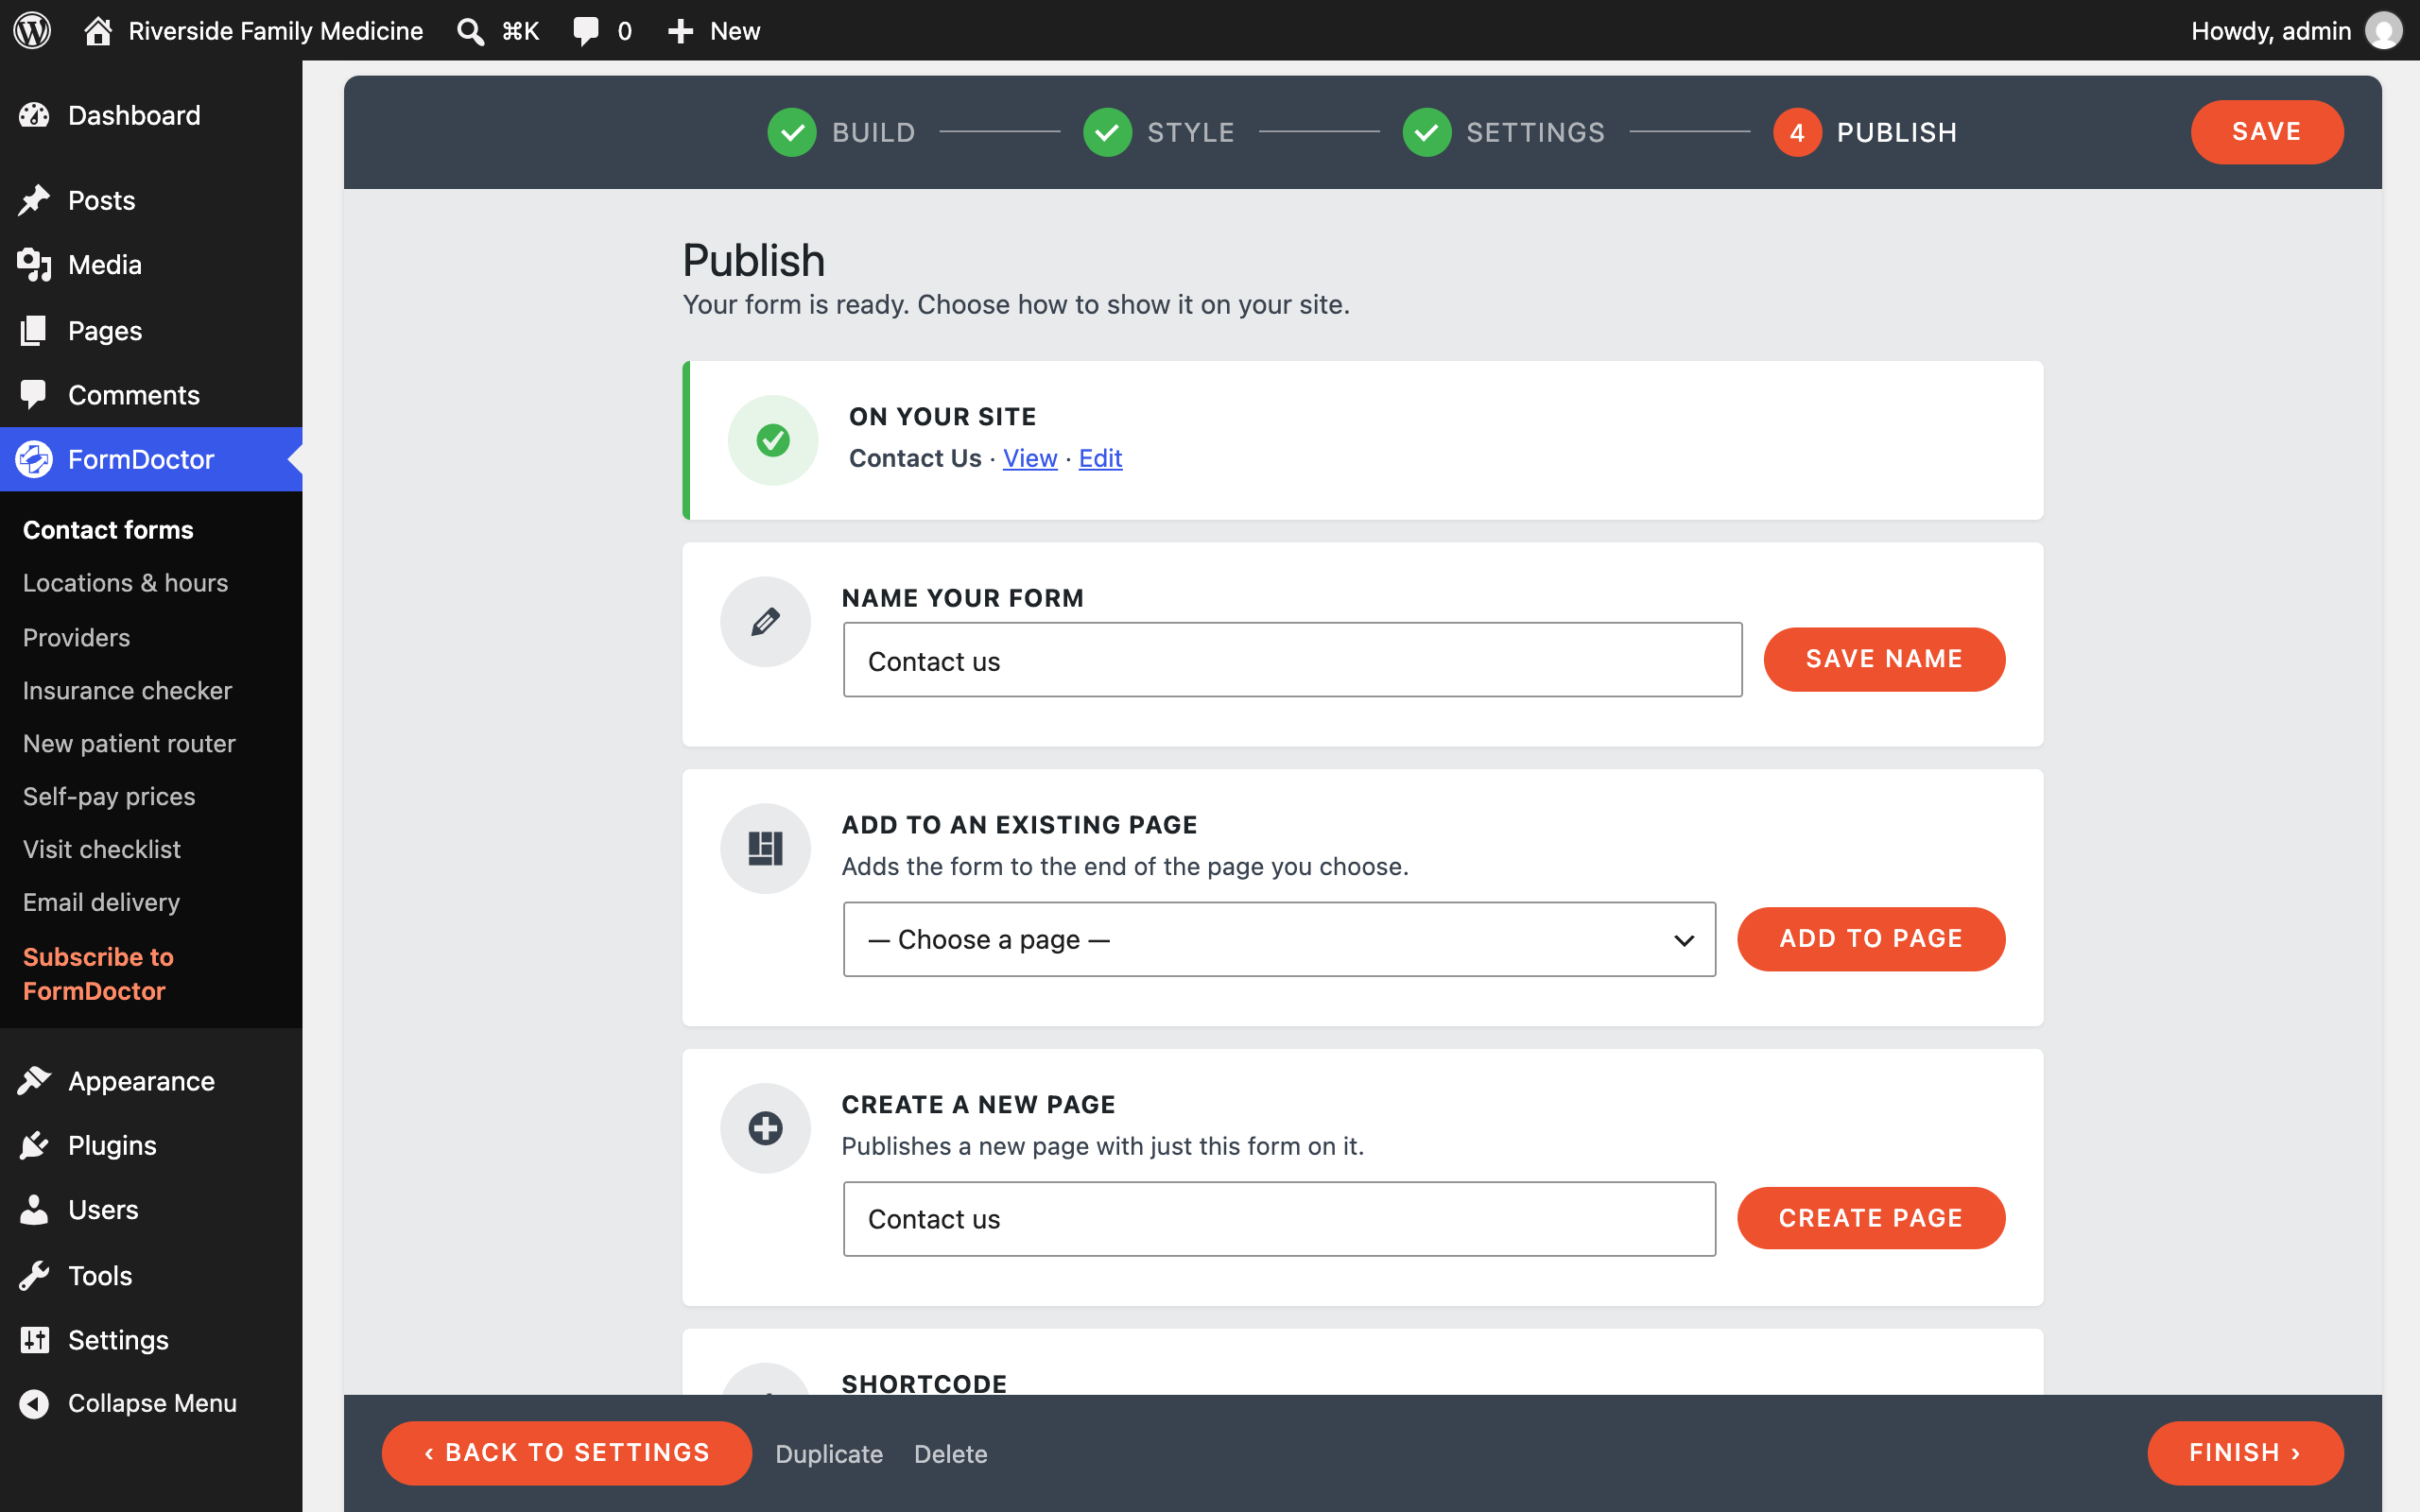
Task: Open Insurance checker submenu item
Action: click(x=127, y=690)
